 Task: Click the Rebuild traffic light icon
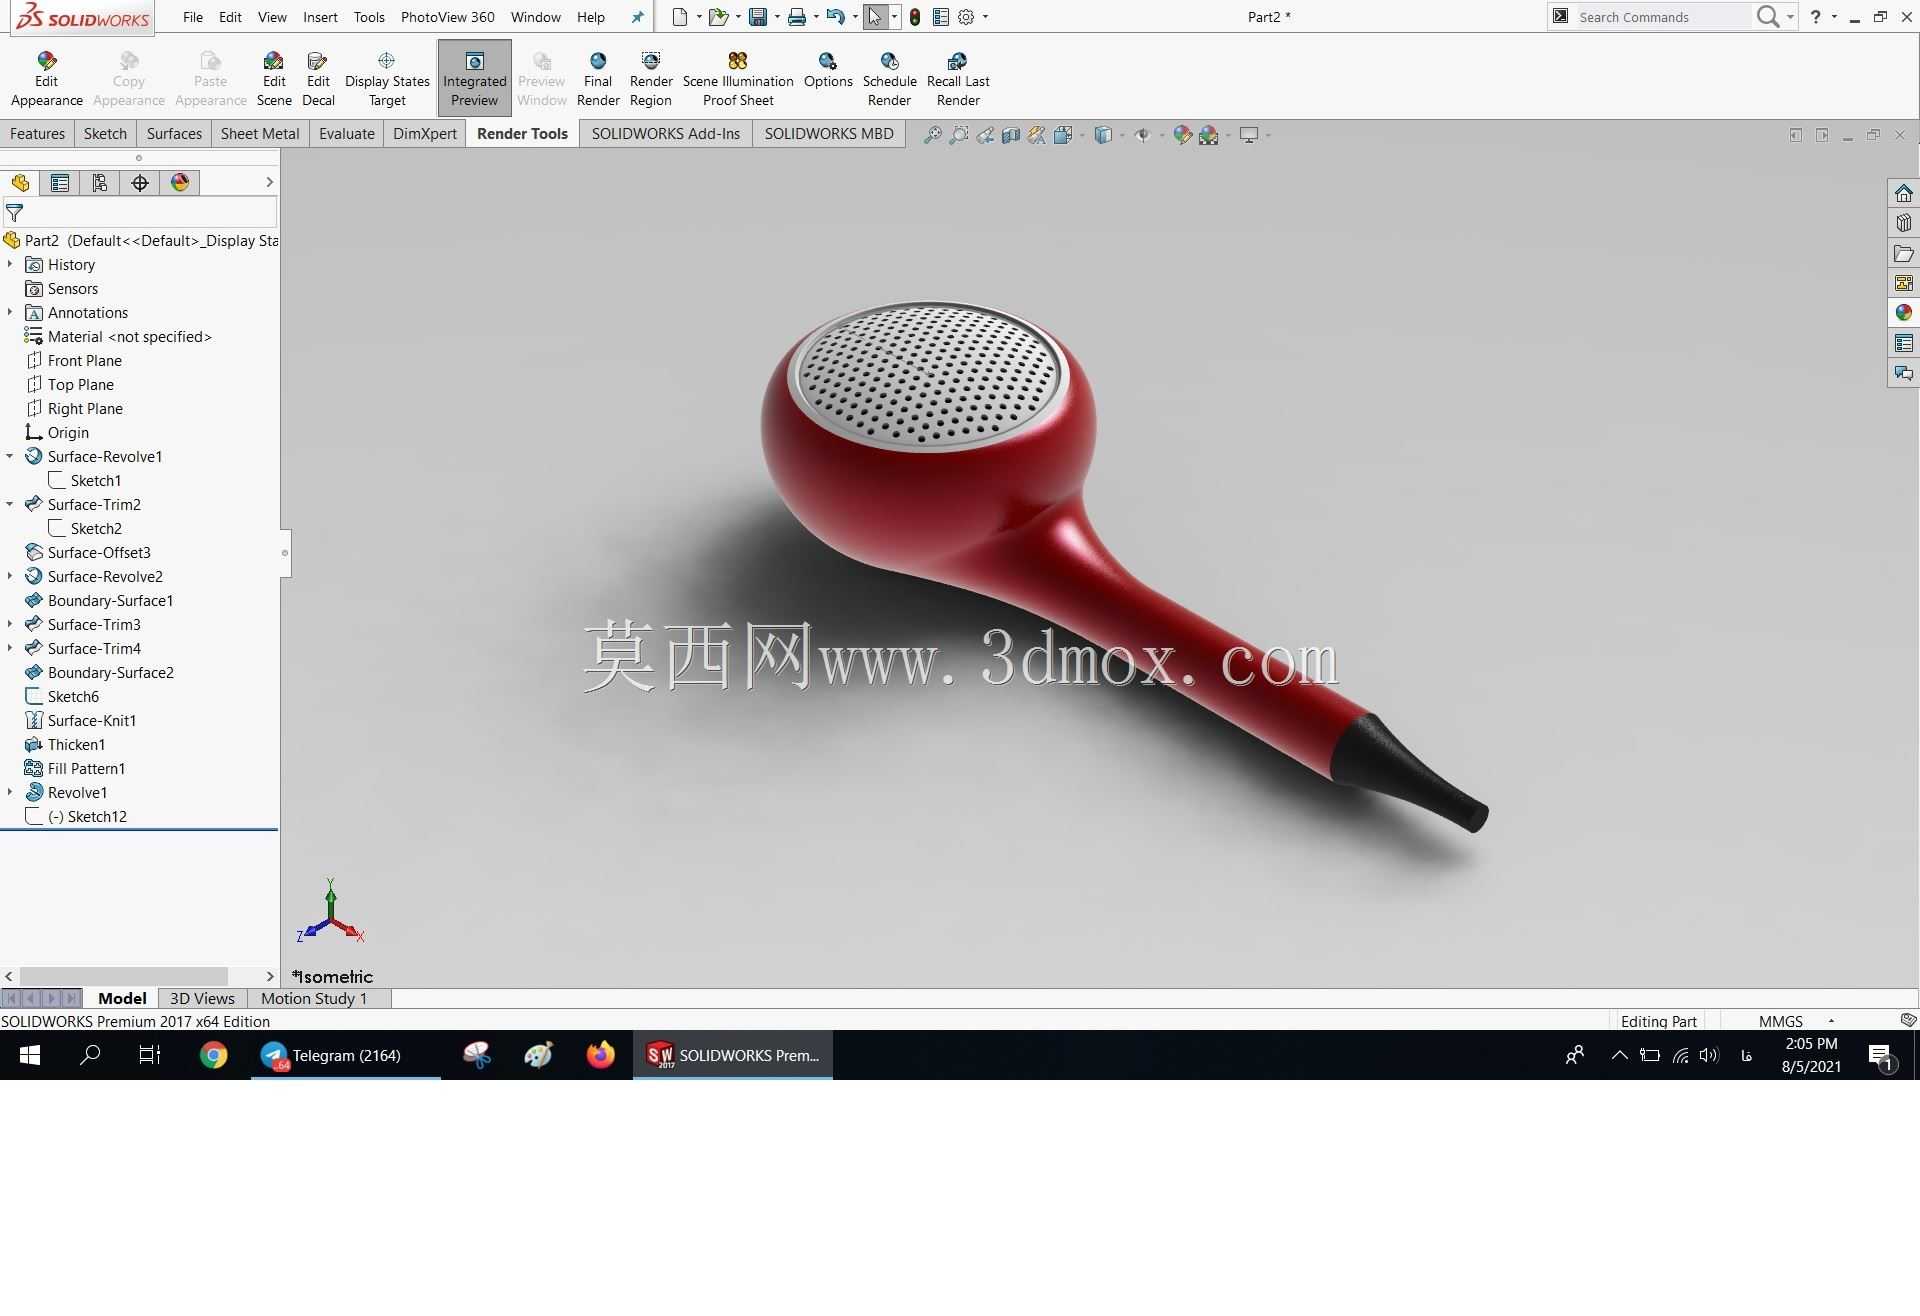[914, 17]
